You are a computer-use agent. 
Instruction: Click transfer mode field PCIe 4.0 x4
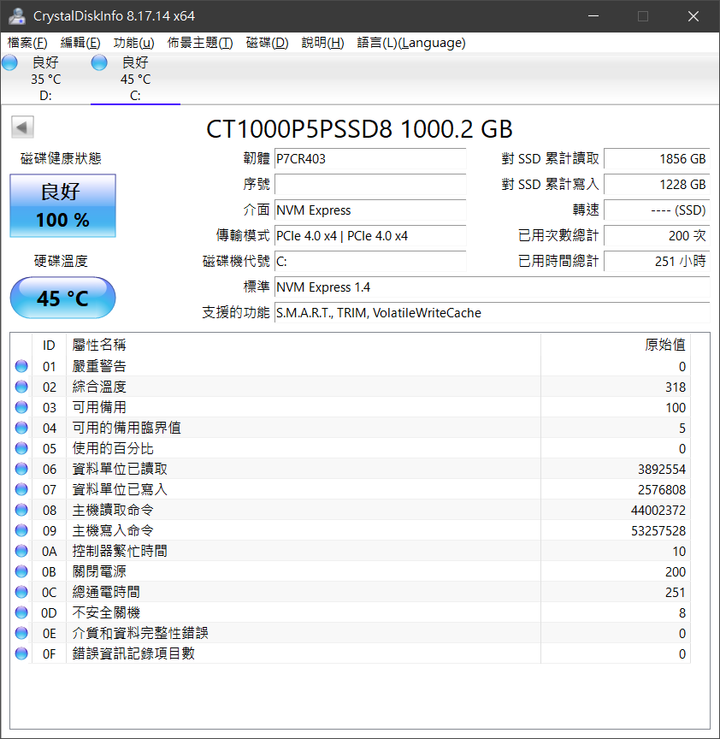[370, 236]
